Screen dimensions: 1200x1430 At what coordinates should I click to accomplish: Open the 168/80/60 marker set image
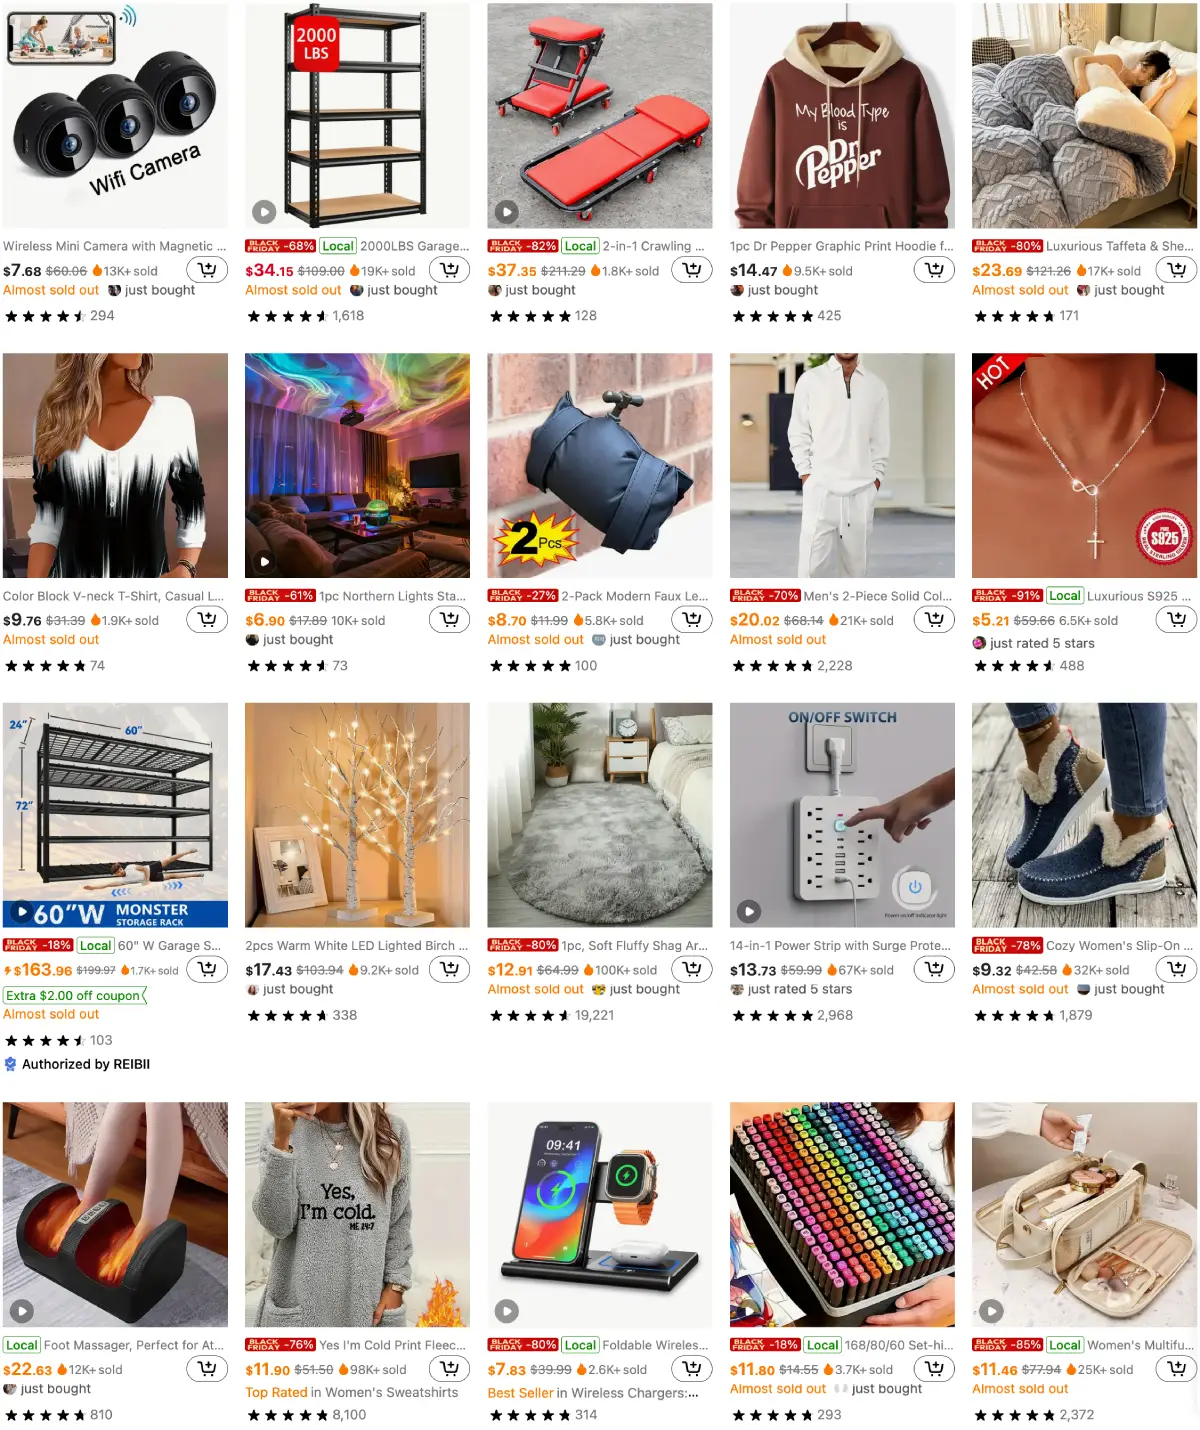point(842,1215)
